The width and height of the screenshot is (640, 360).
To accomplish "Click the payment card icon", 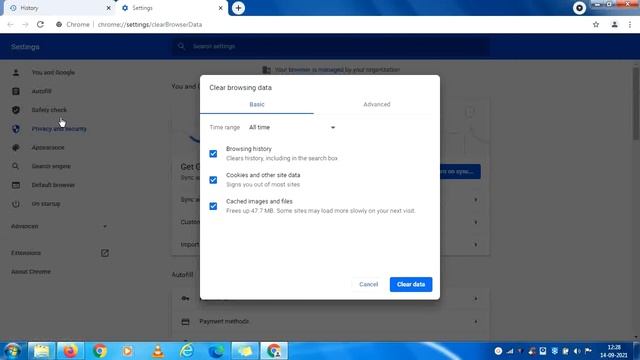I will point(185,322).
